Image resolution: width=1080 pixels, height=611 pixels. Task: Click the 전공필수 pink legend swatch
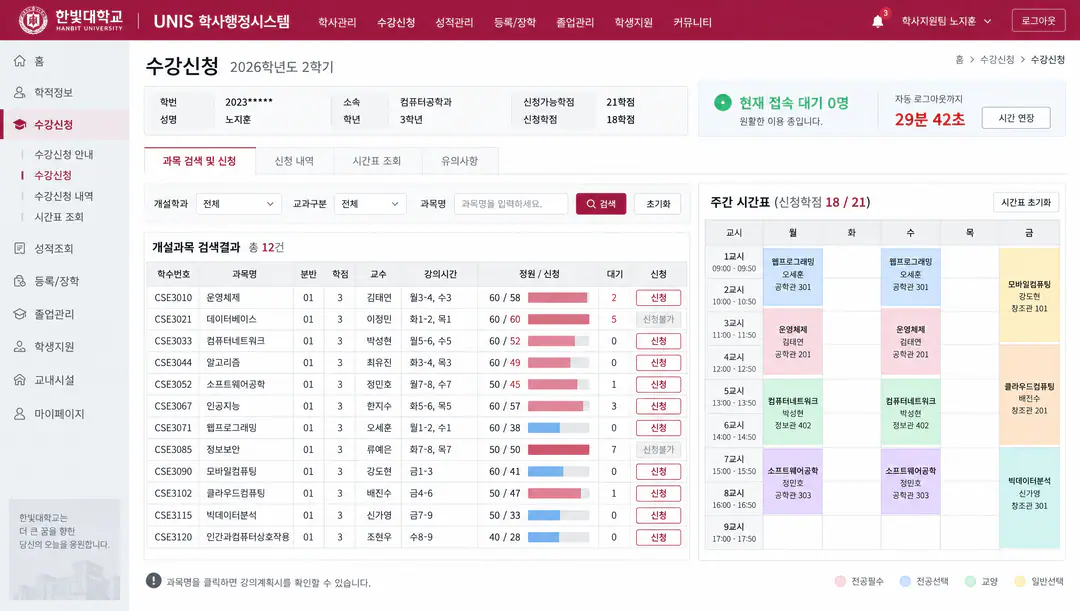pyautogui.click(x=840, y=581)
